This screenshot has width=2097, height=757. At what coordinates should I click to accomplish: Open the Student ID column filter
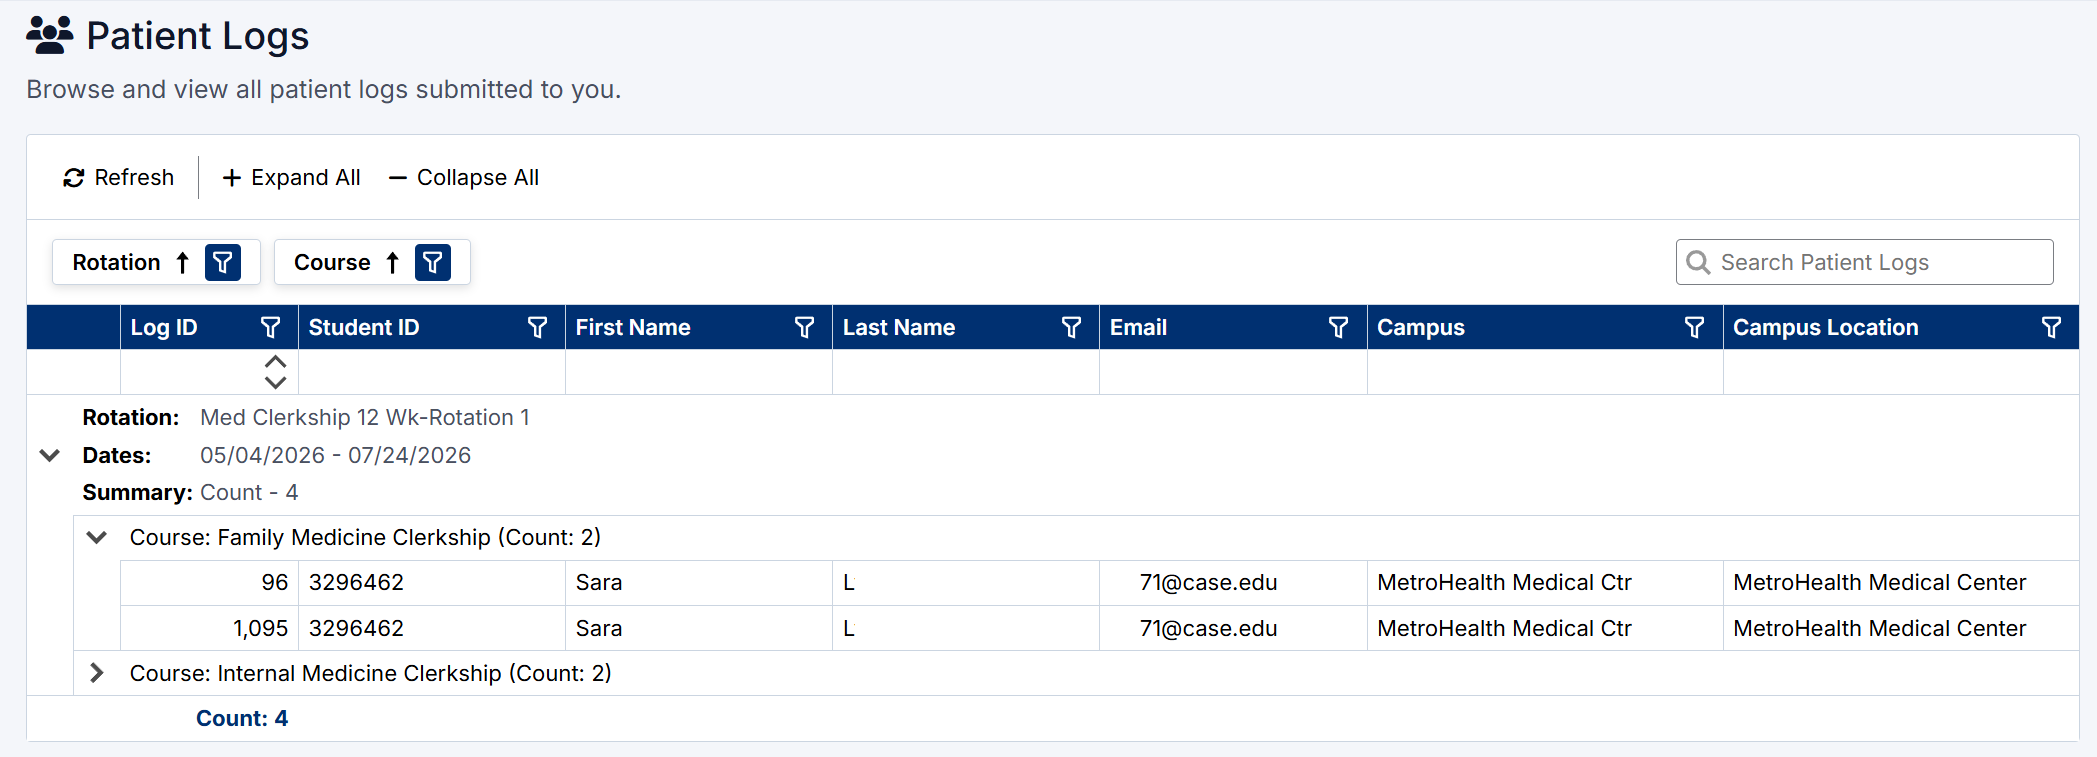537,328
